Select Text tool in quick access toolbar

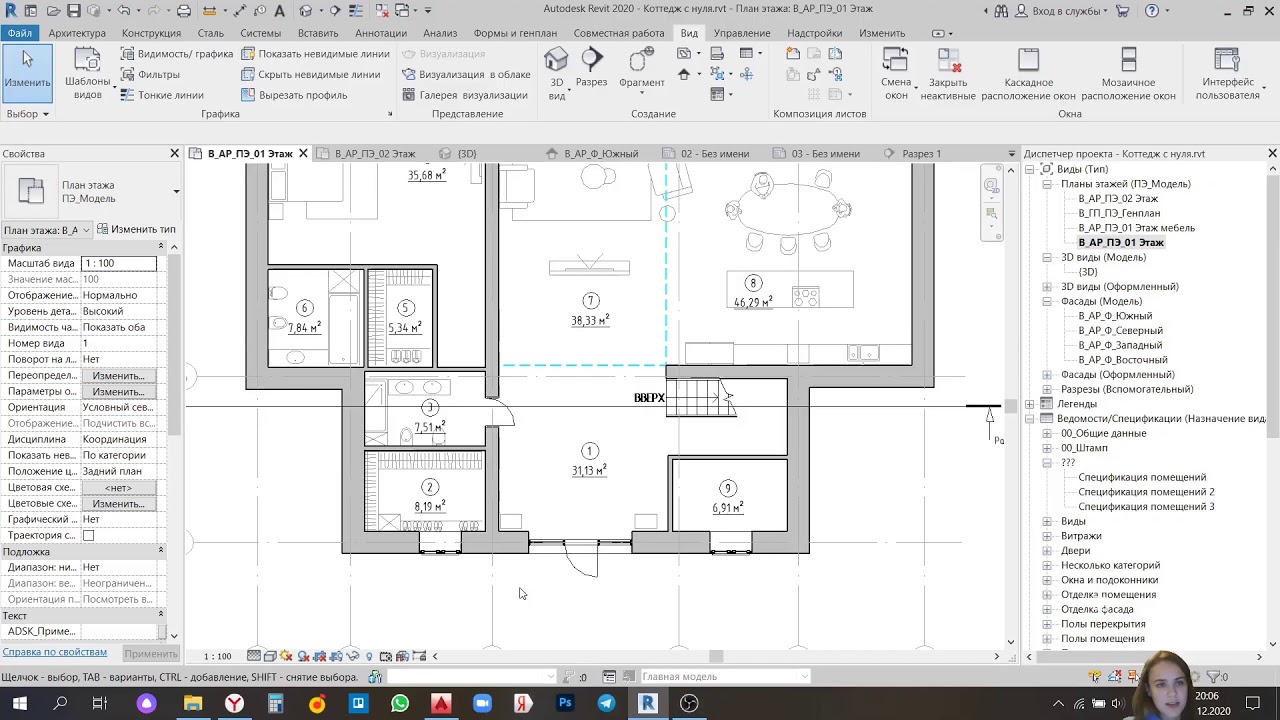(x=279, y=11)
